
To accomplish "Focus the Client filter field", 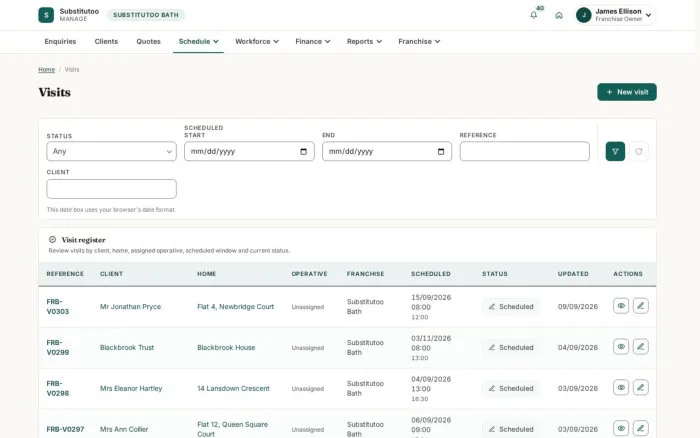I will (111, 189).
